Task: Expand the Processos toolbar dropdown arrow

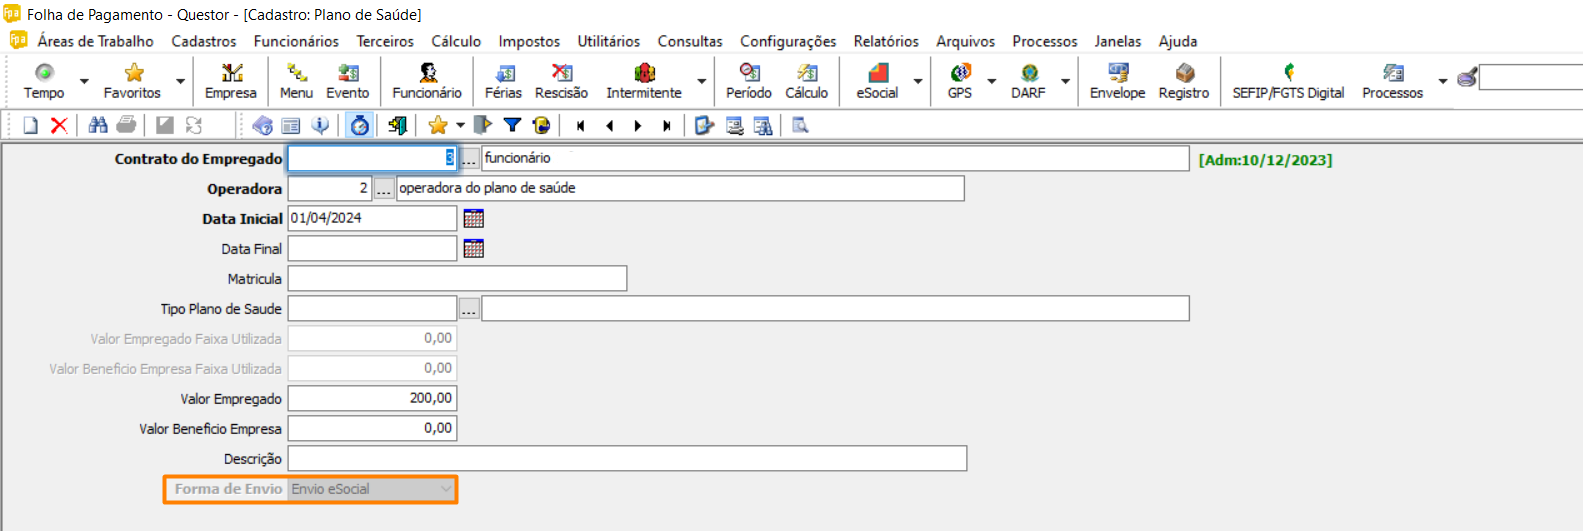Action: click(x=1442, y=81)
